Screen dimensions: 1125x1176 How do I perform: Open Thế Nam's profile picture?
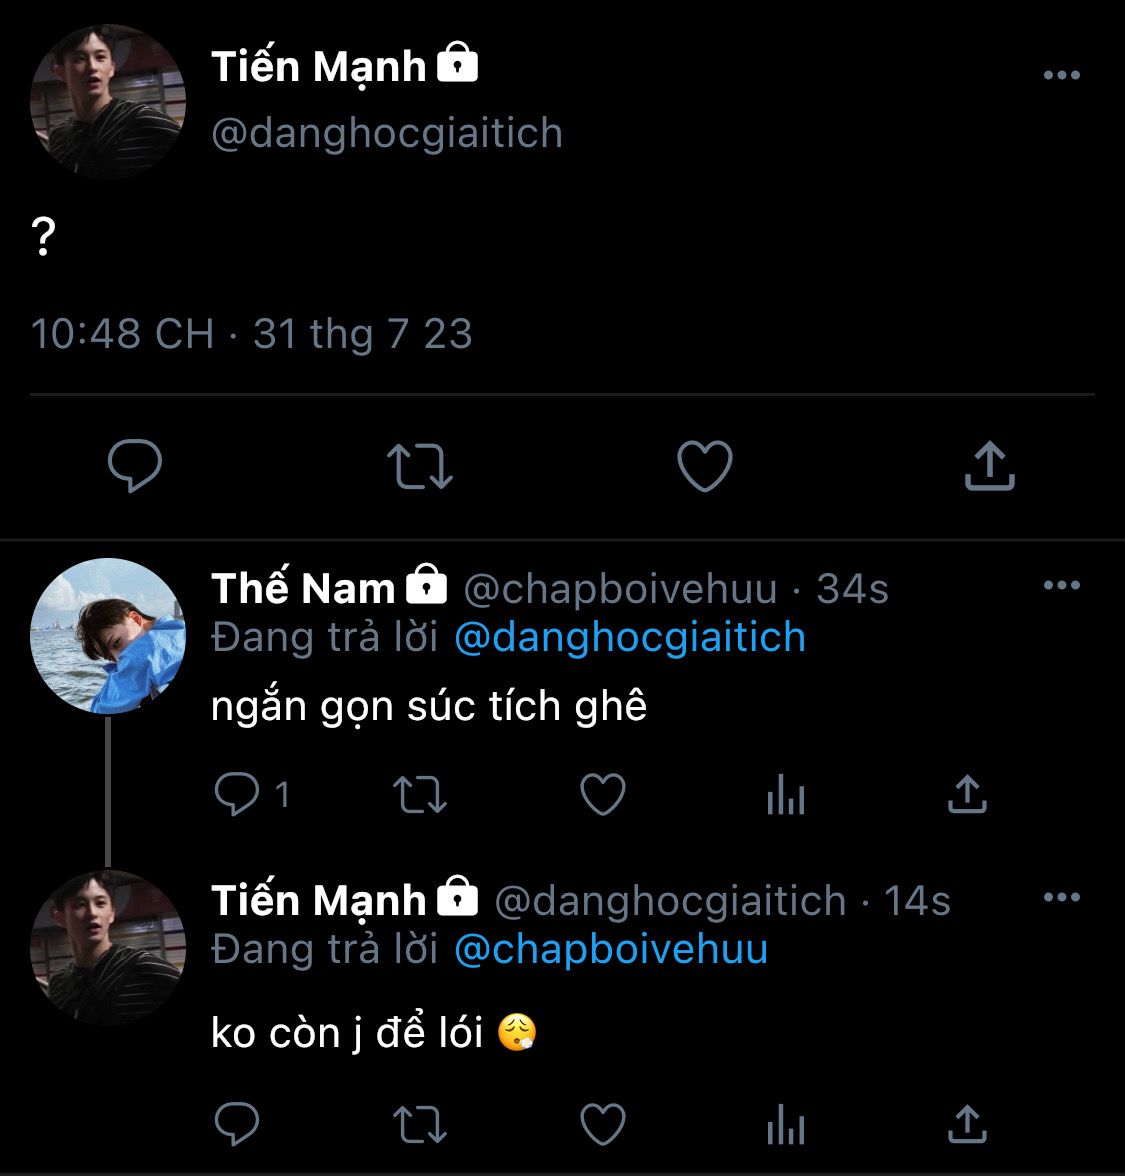pyautogui.click(x=108, y=635)
